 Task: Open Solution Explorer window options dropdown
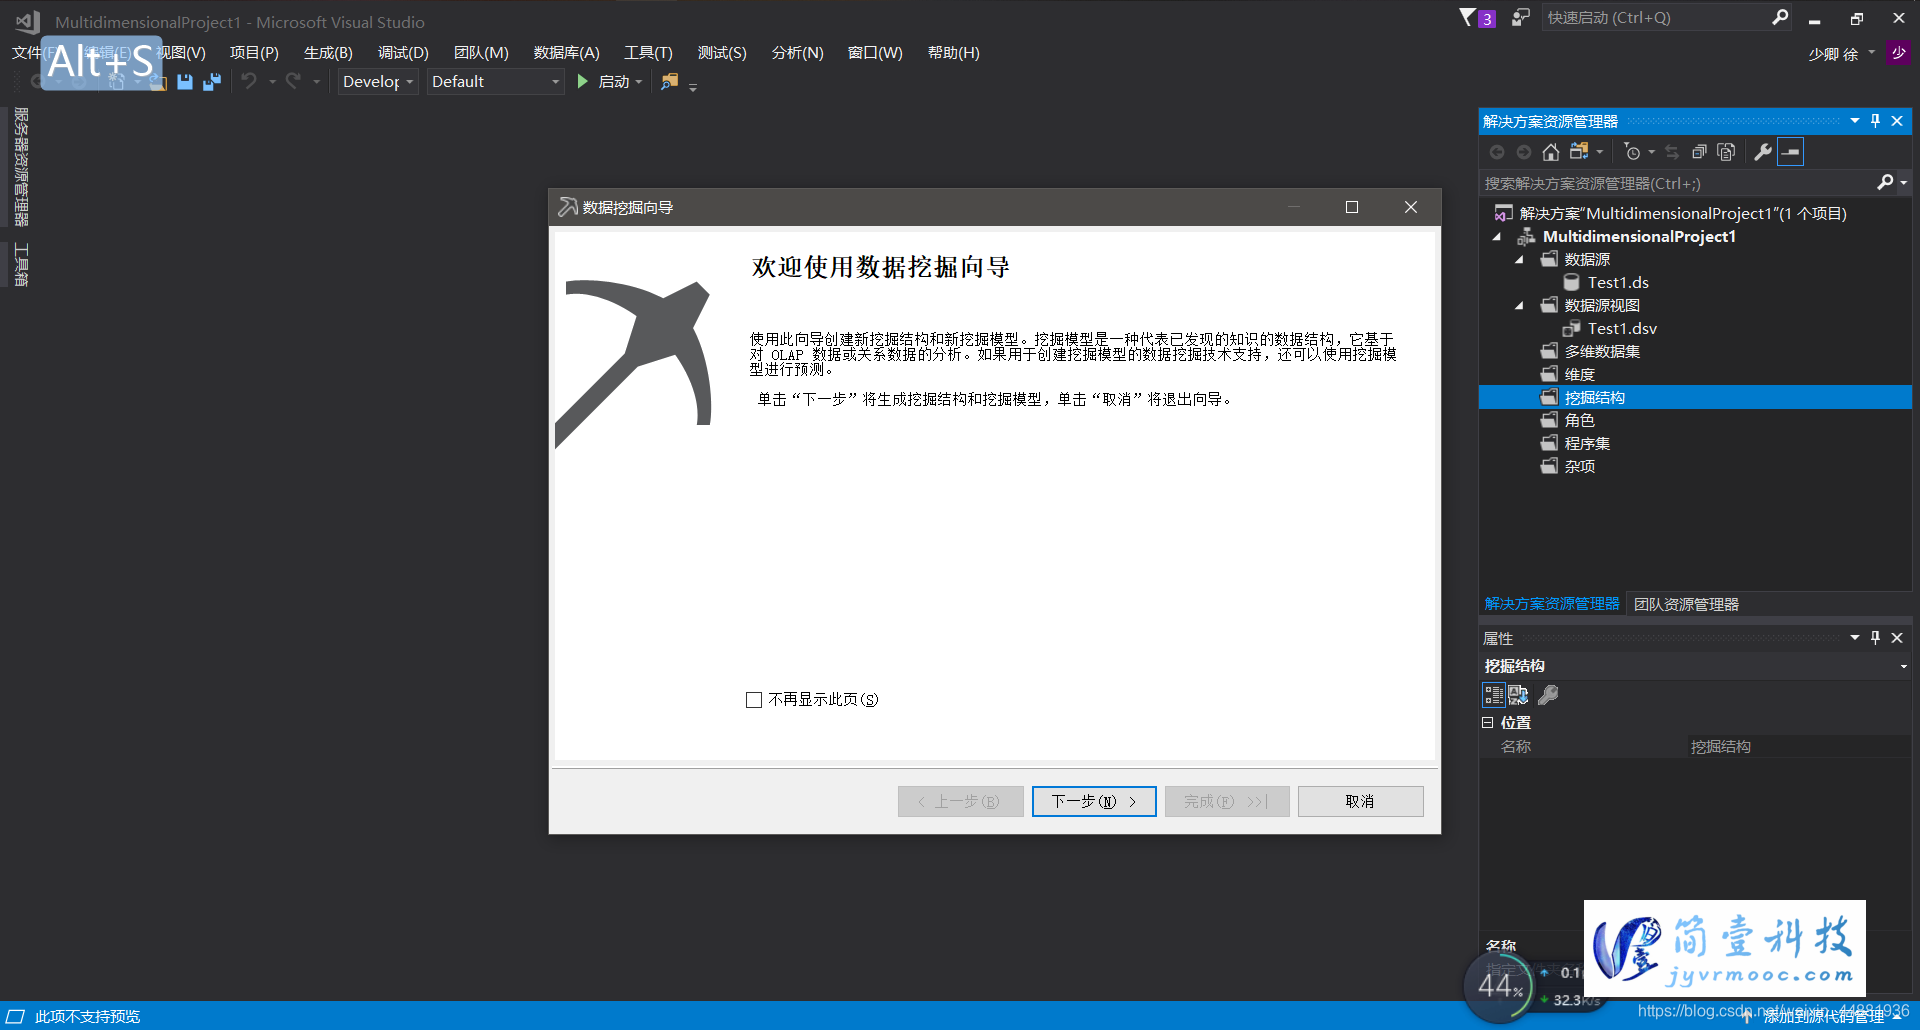(1855, 121)
